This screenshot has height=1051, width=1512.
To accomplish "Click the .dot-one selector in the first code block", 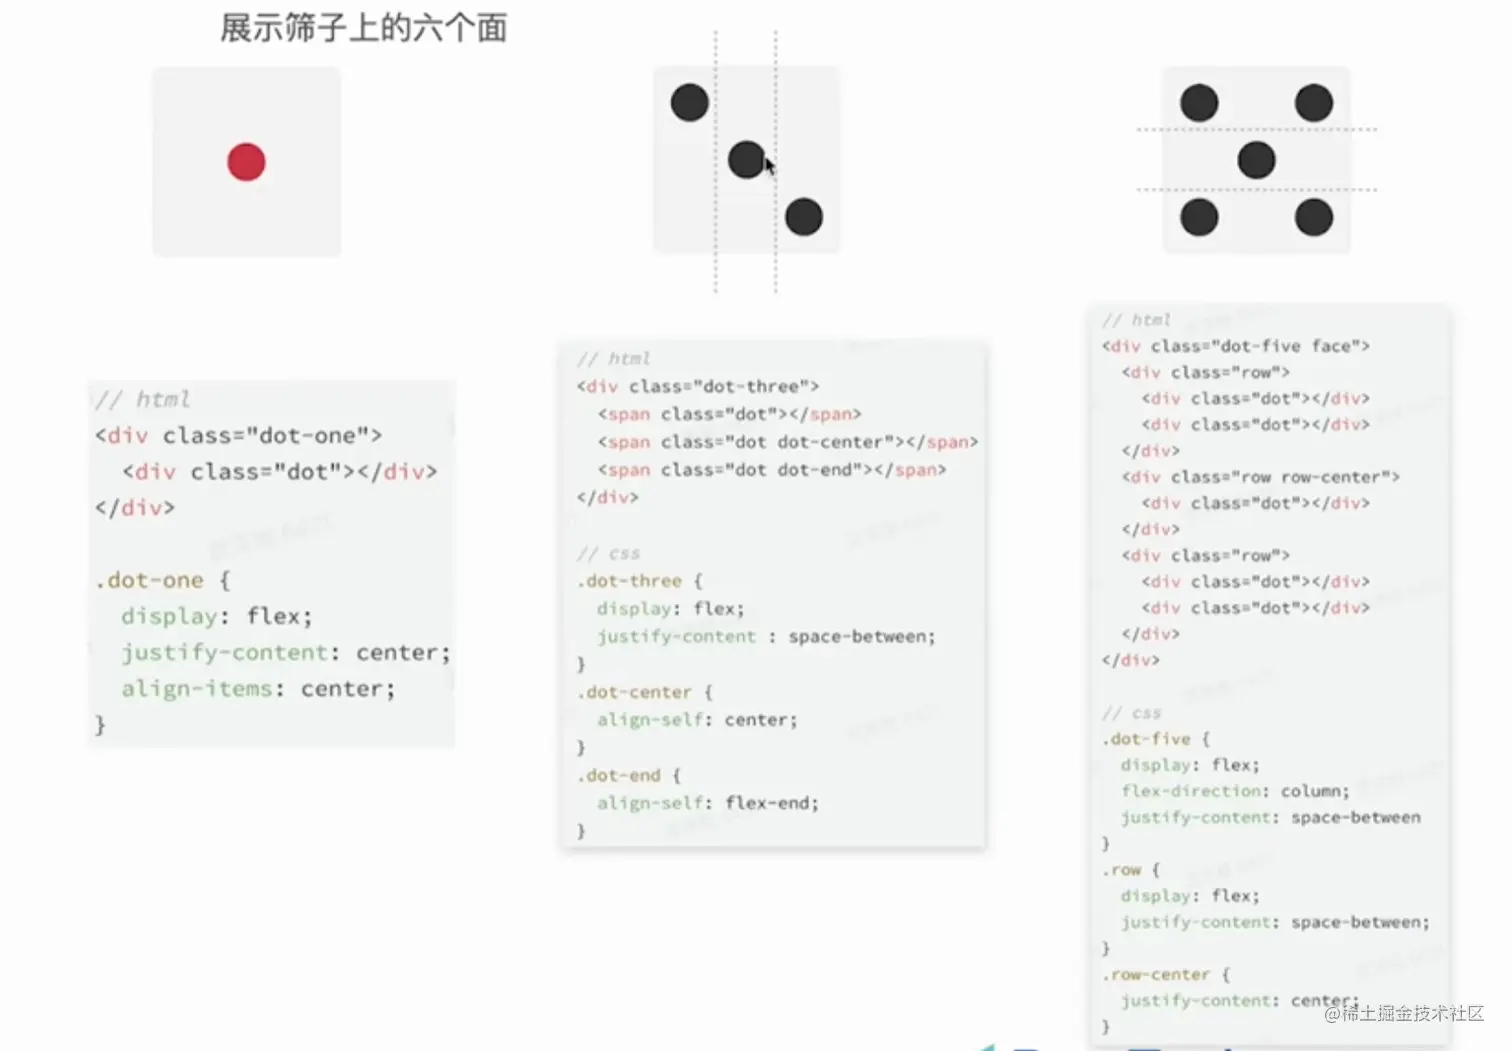I will click(x=150, y=580).
